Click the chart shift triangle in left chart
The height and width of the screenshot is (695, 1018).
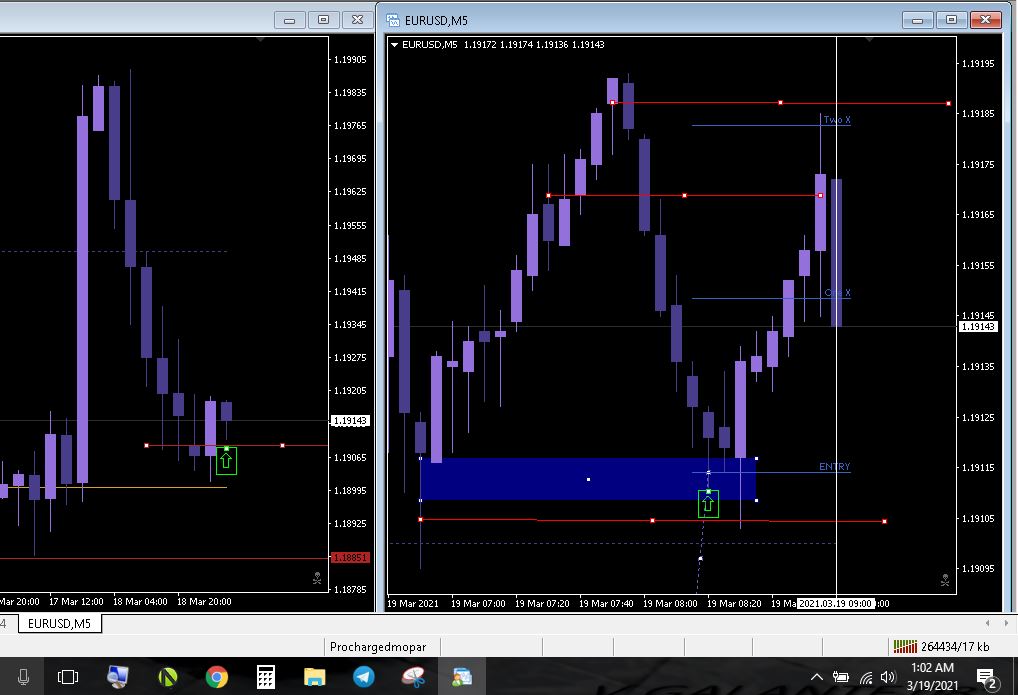pyautogui.click(x=260, y=40)
